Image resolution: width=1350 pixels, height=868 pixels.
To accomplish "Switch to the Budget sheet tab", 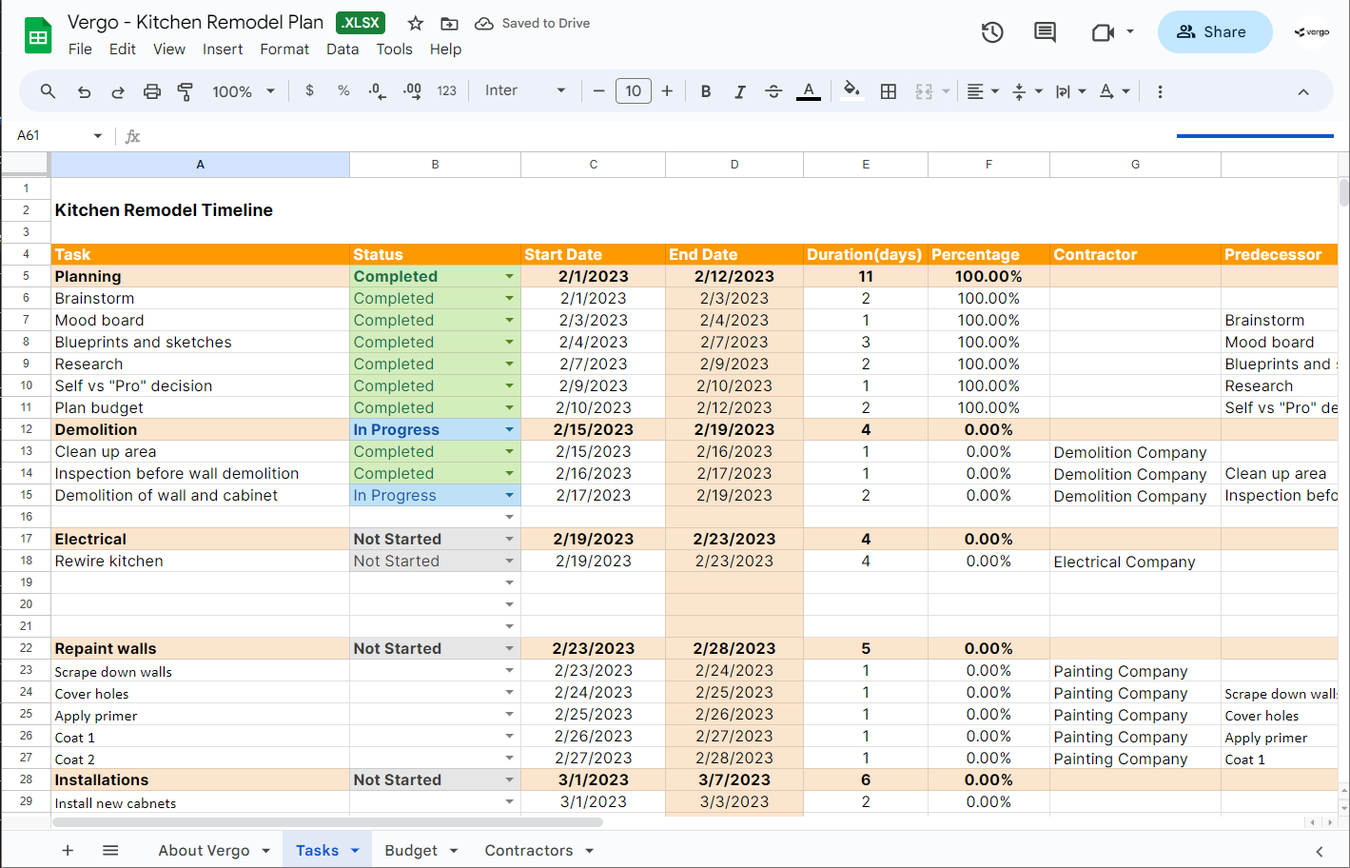I will pyautogui.click(x=411, y=850).
